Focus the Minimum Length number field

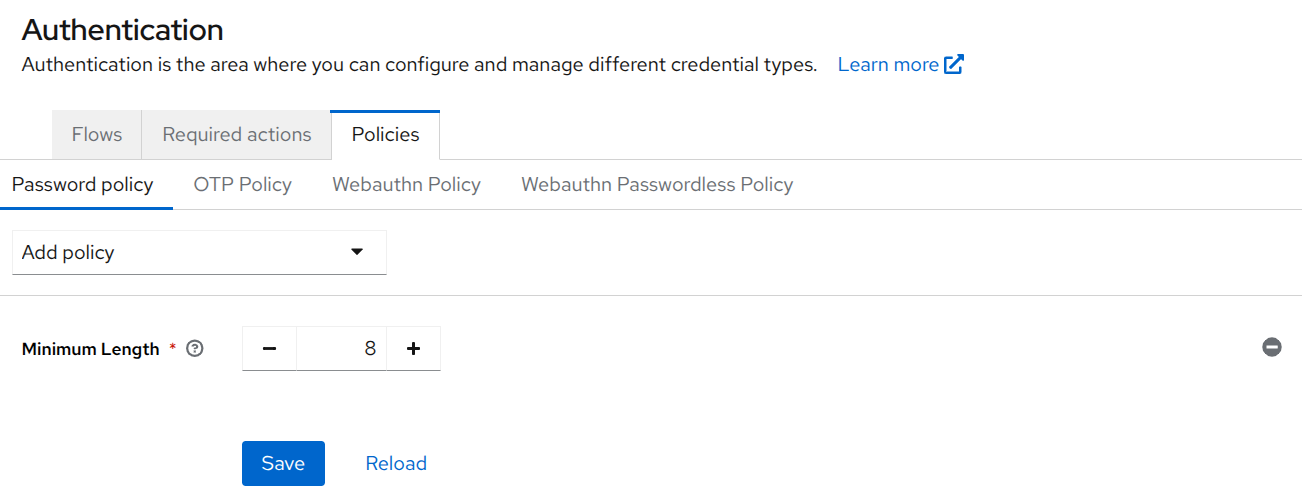(341, 349)
